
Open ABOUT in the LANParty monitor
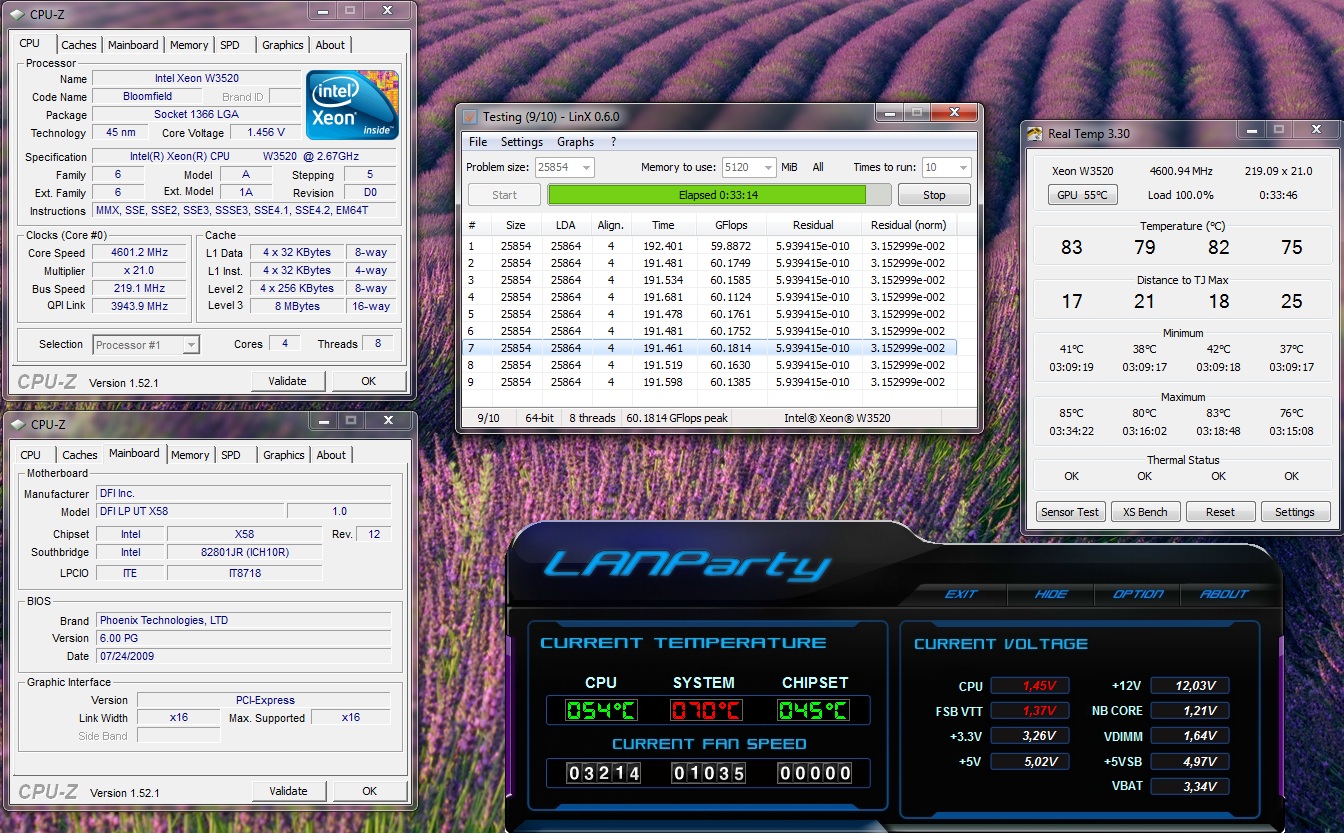[x=1224, y=594]
